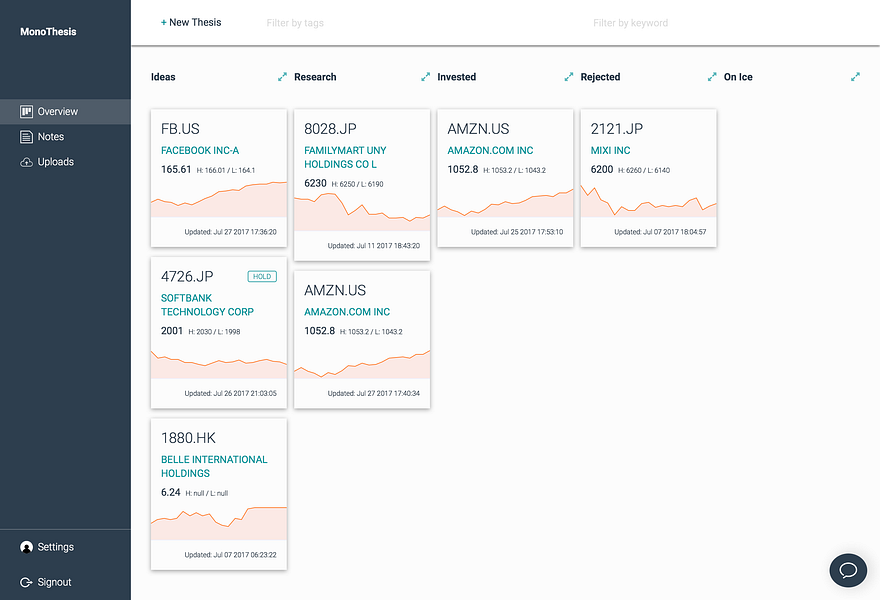
Task: Select the Signout menu label
Action: 54,583
